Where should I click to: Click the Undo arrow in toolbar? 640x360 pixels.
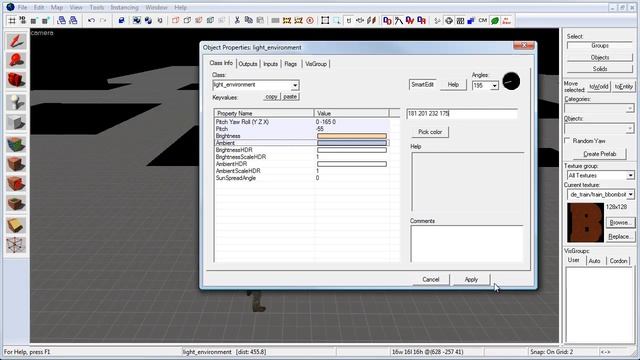tap(91, 20)
